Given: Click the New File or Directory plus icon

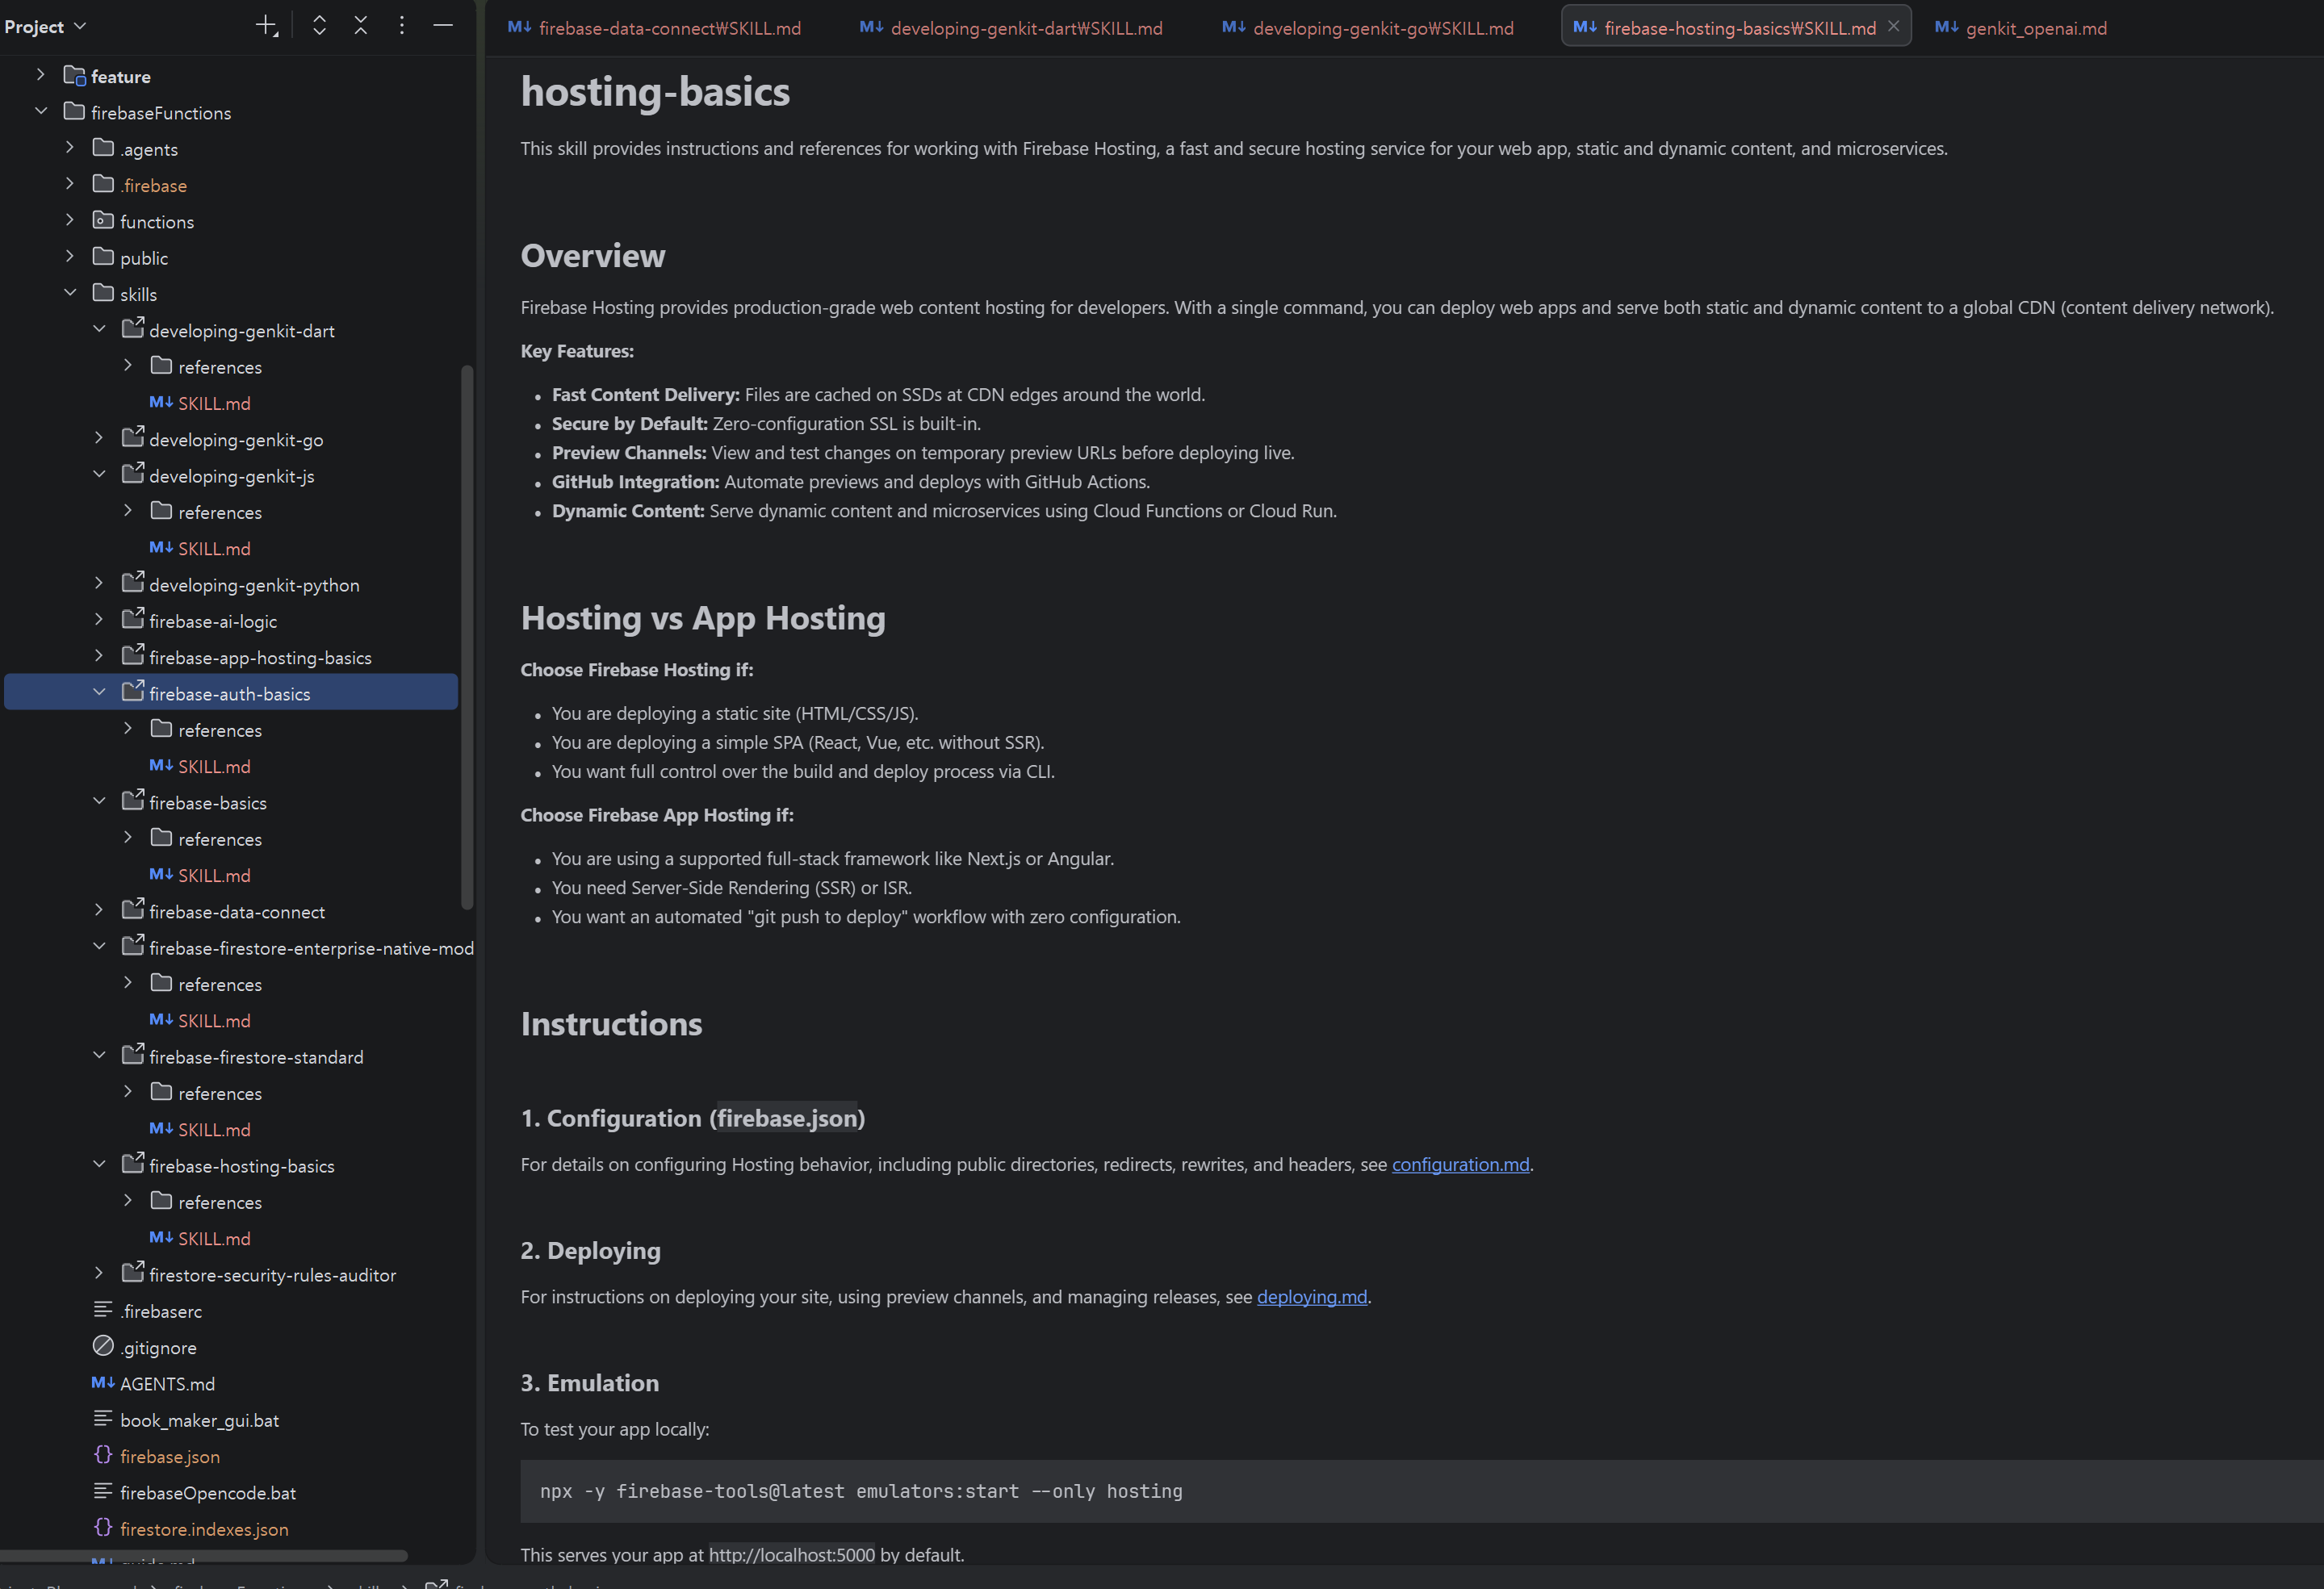Looking at the screenshot, I should coord(266,26).
